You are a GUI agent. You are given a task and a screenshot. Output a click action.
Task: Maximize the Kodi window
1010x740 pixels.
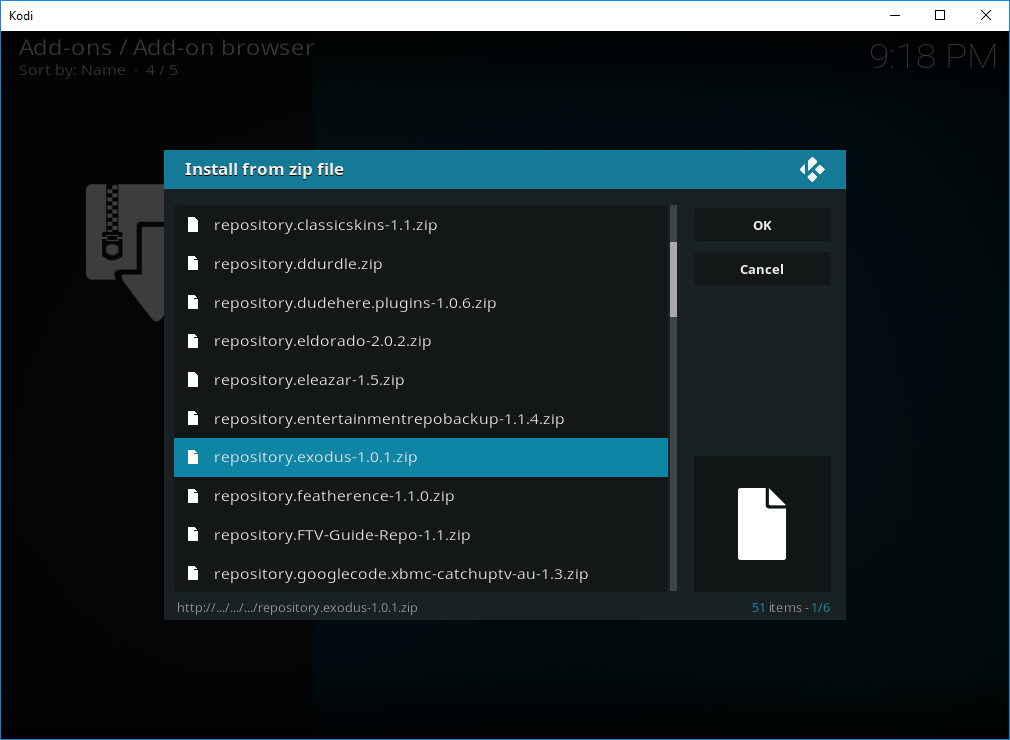click(940, 15)
